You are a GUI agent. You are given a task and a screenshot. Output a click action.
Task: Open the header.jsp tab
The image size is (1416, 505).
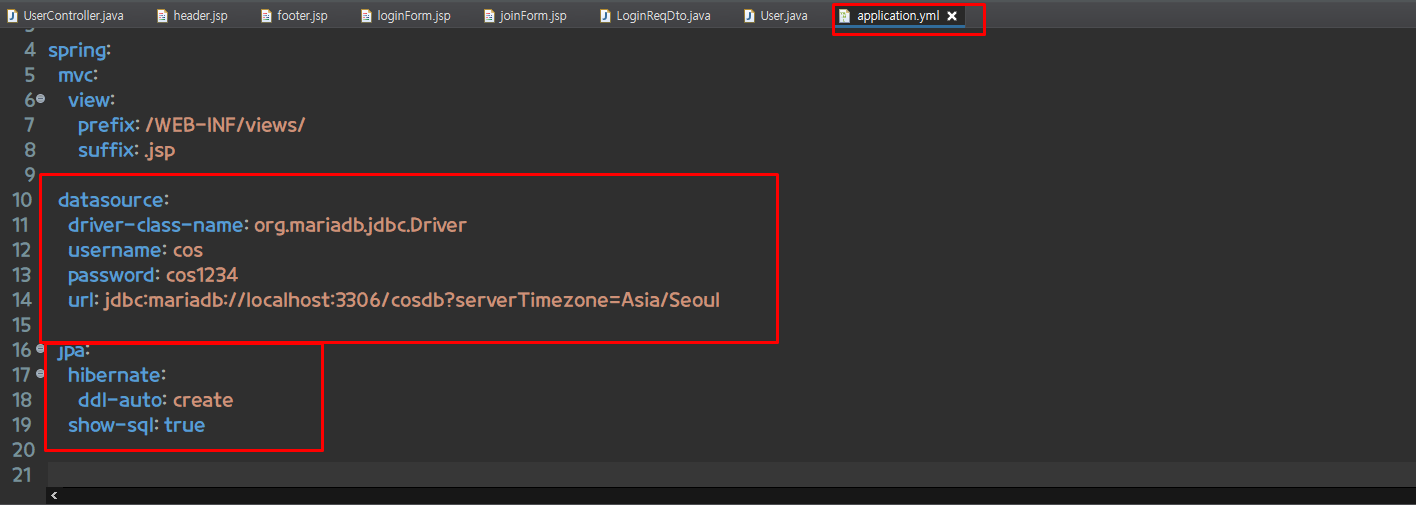click(192, 16)
